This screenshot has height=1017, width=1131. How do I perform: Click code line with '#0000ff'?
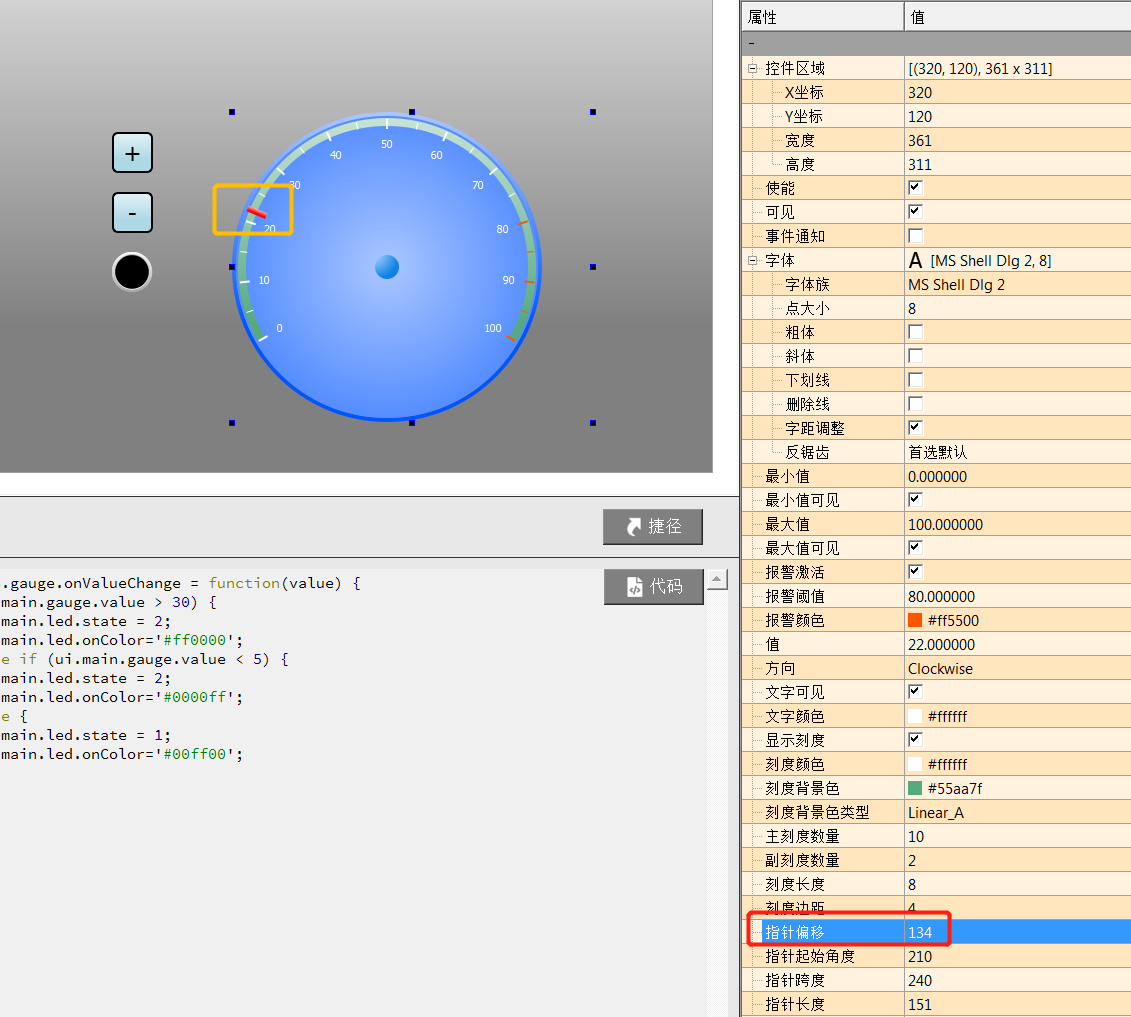tap(122, 697)
